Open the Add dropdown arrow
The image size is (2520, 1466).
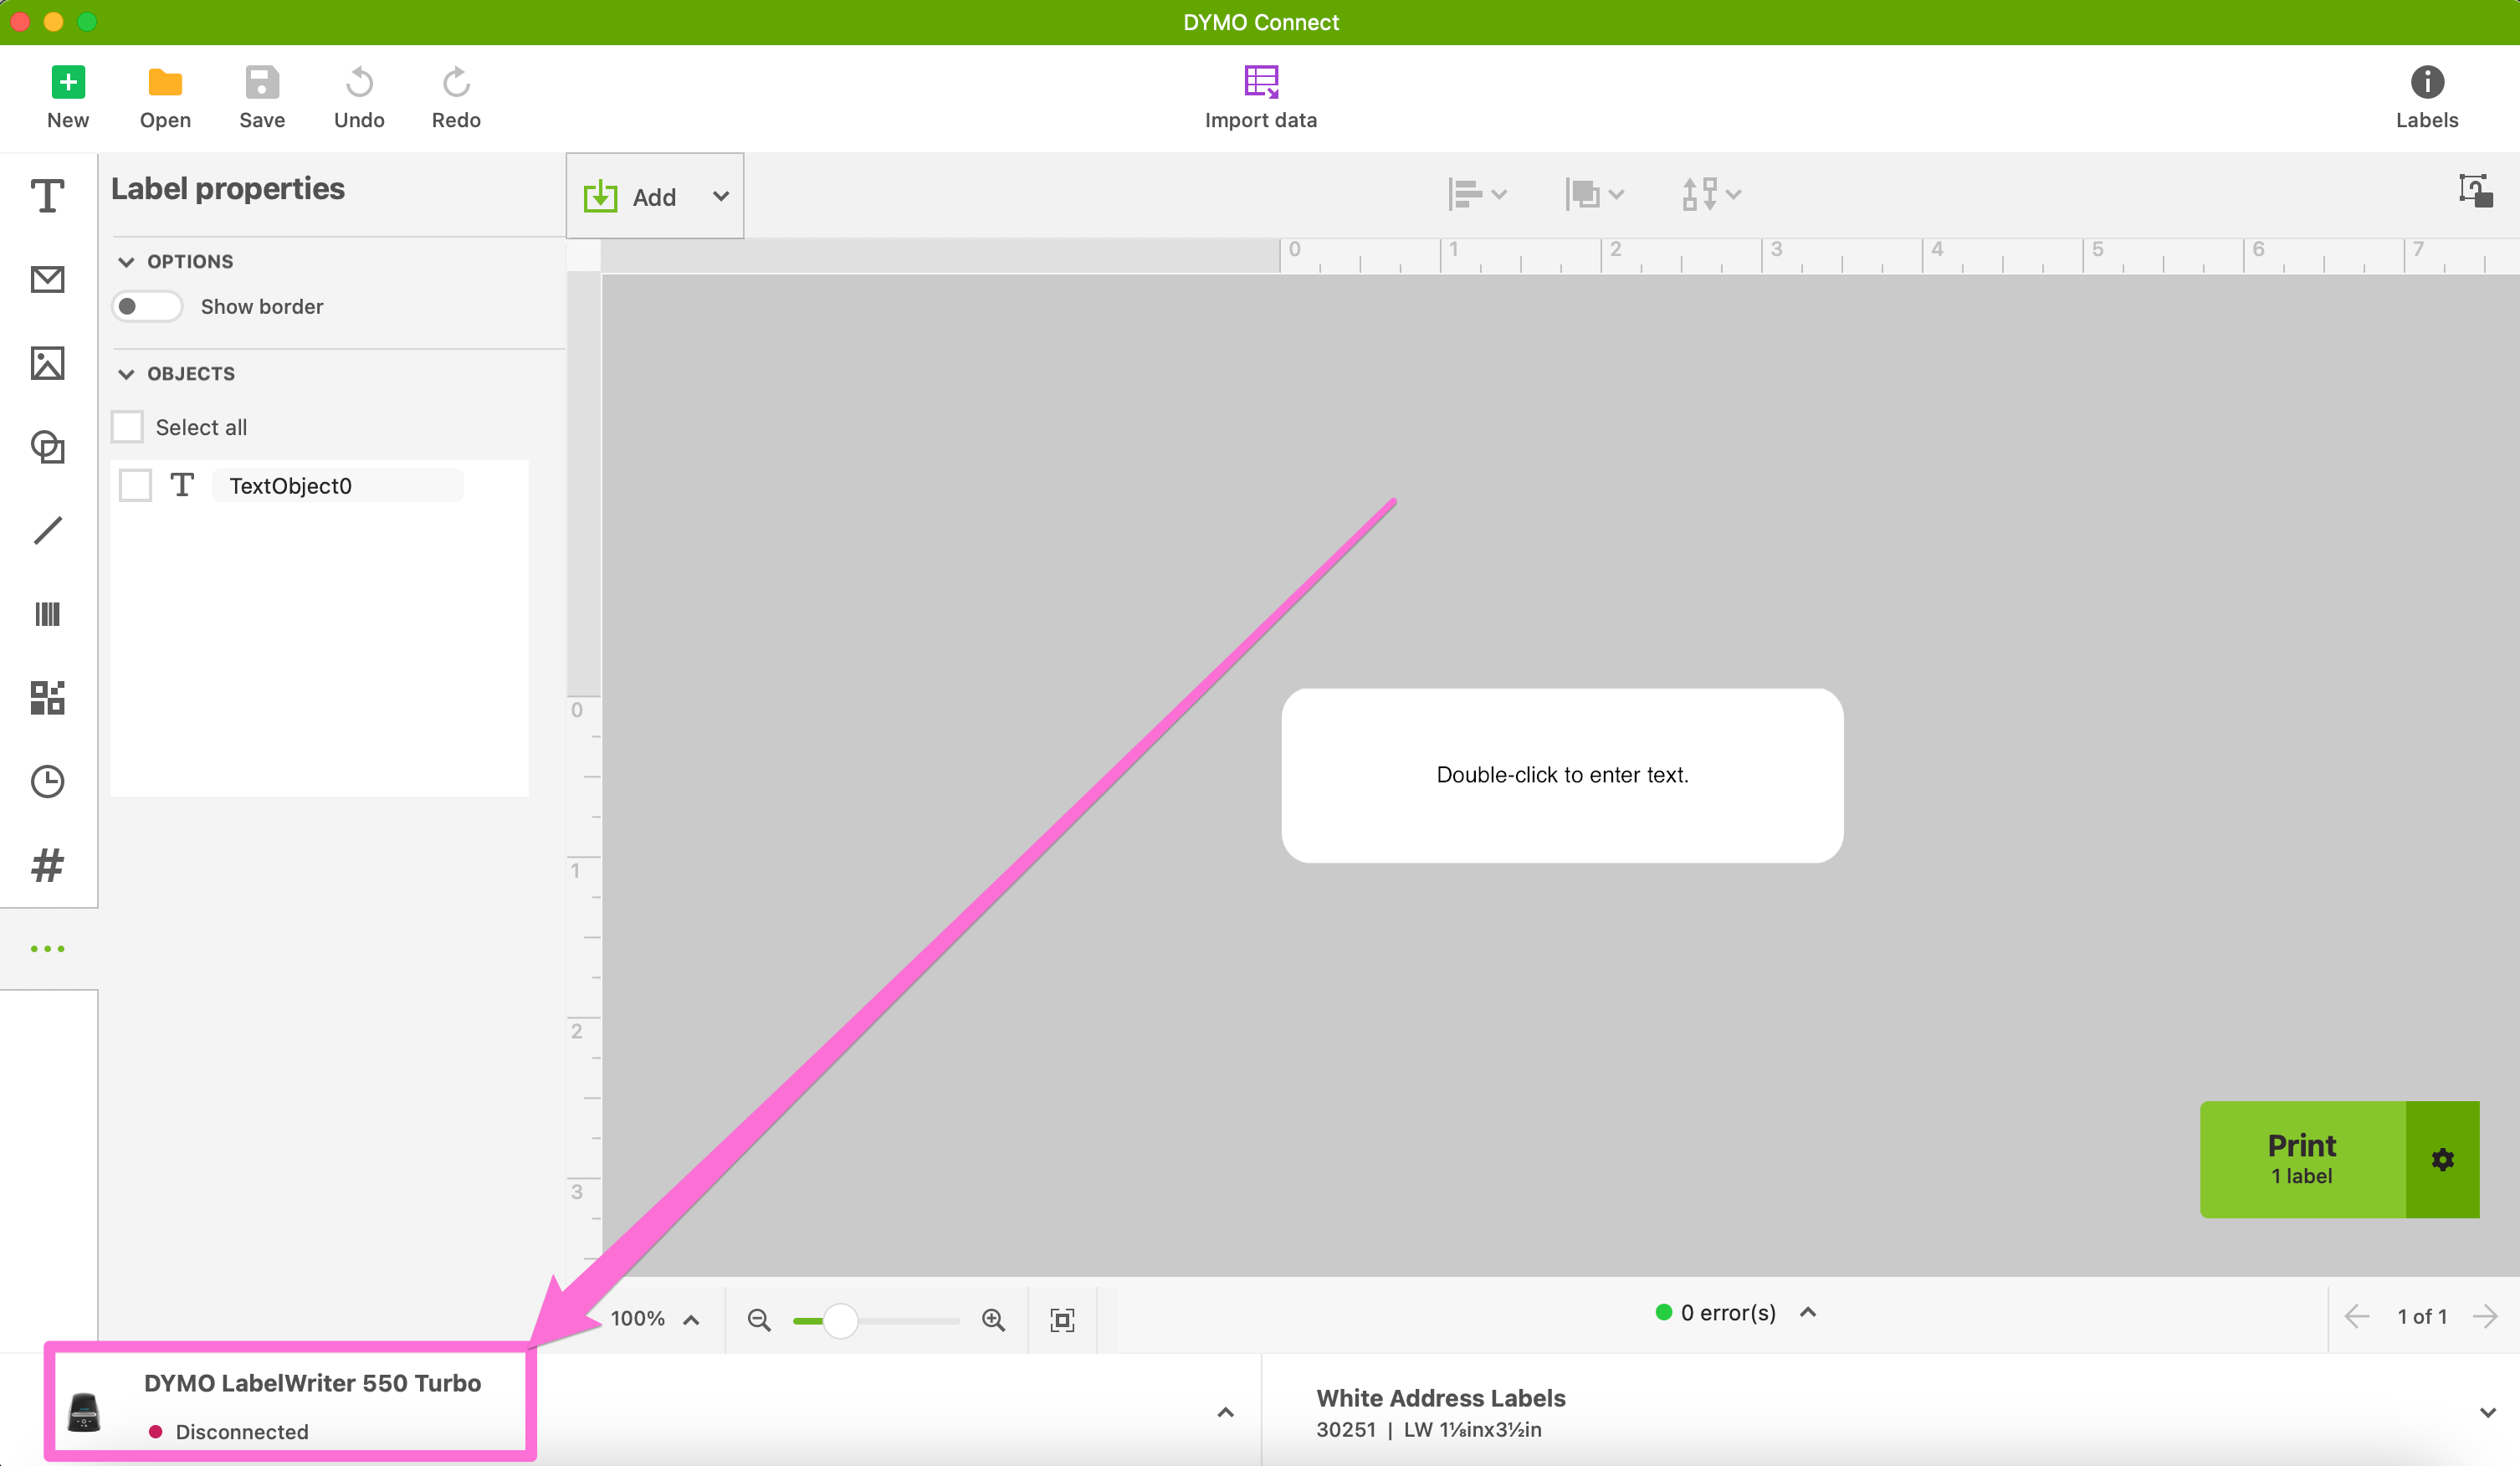(720, 196)
